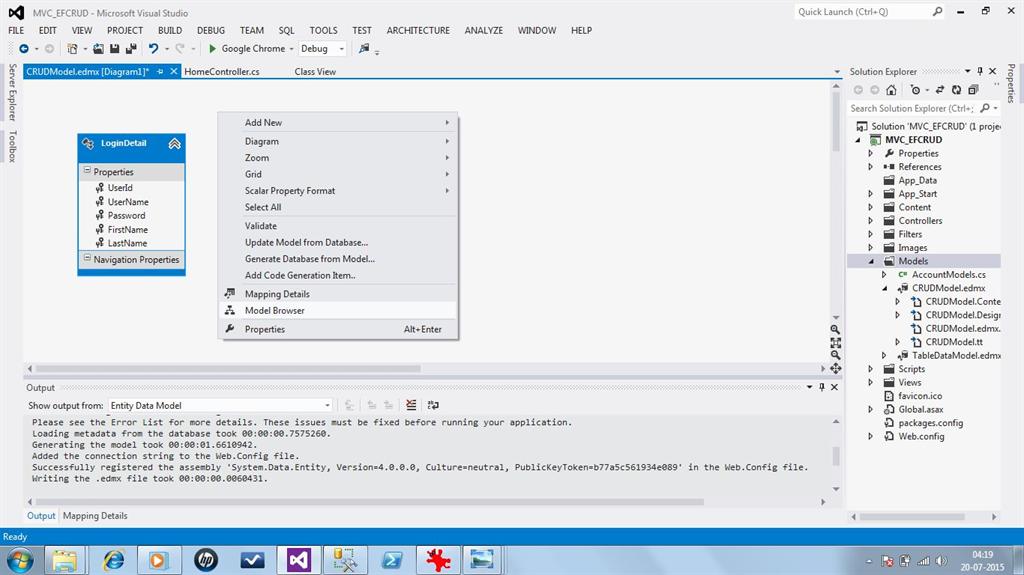
Task: Select Mapping Details in context menu
Action: 338,294
